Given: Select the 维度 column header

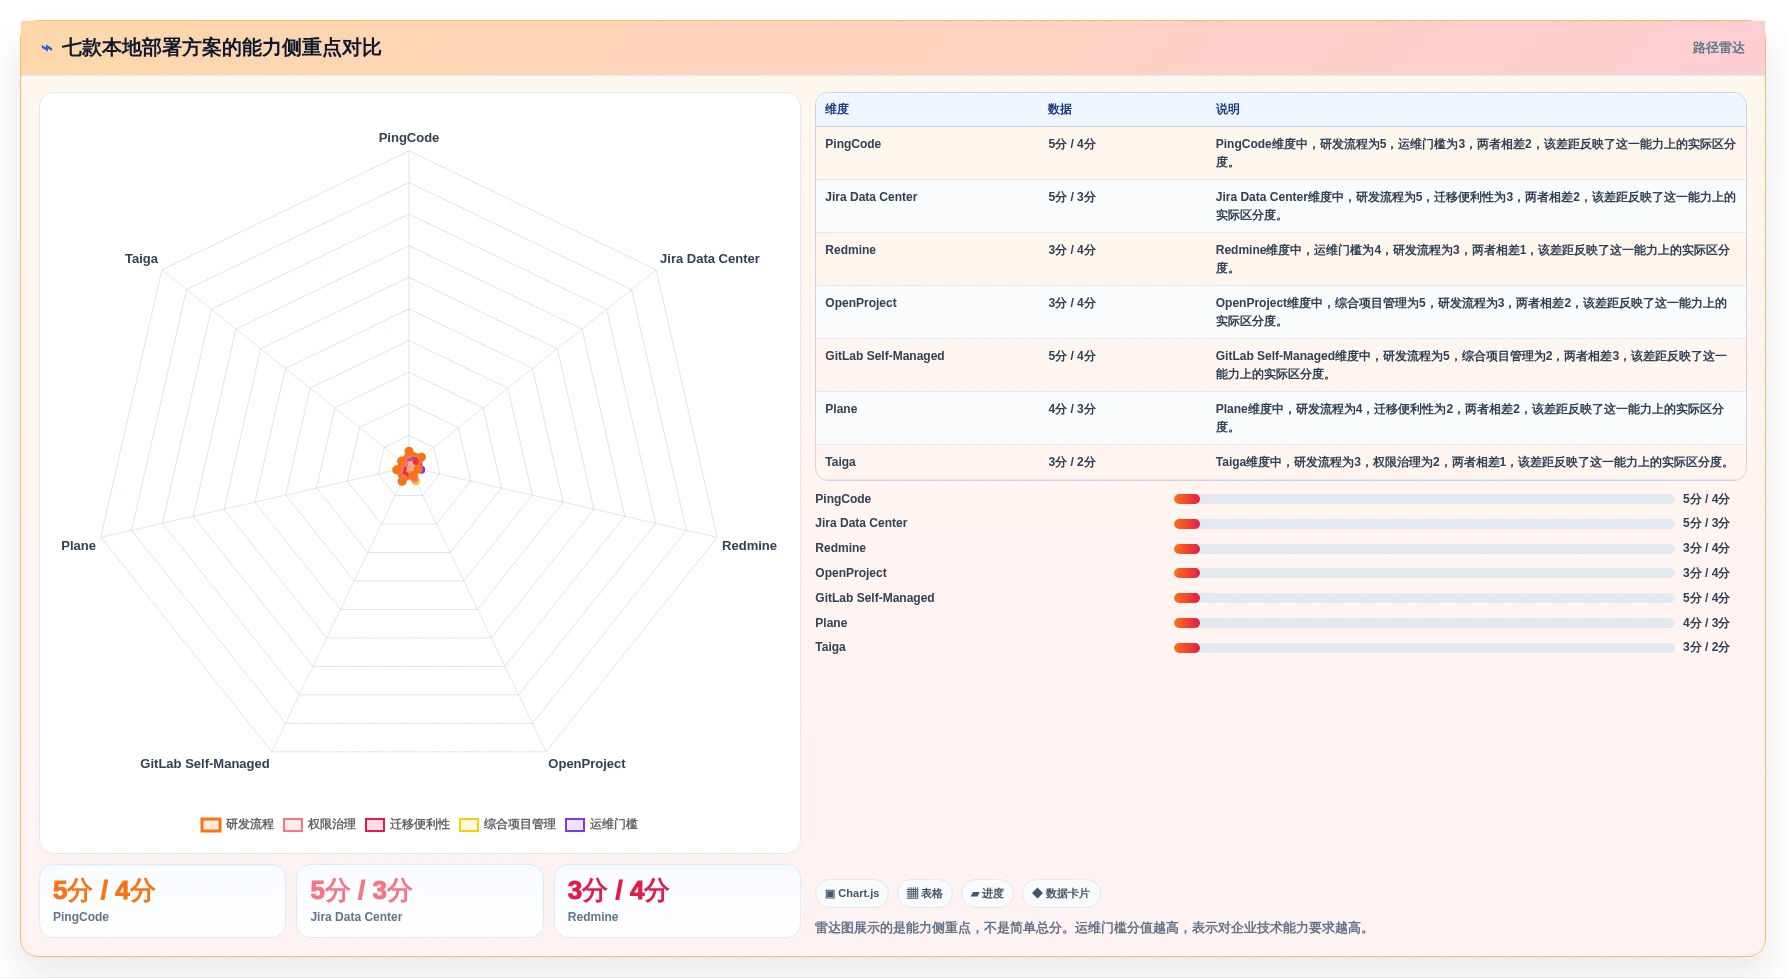Looking at the screenshot, I should point(837,110).
